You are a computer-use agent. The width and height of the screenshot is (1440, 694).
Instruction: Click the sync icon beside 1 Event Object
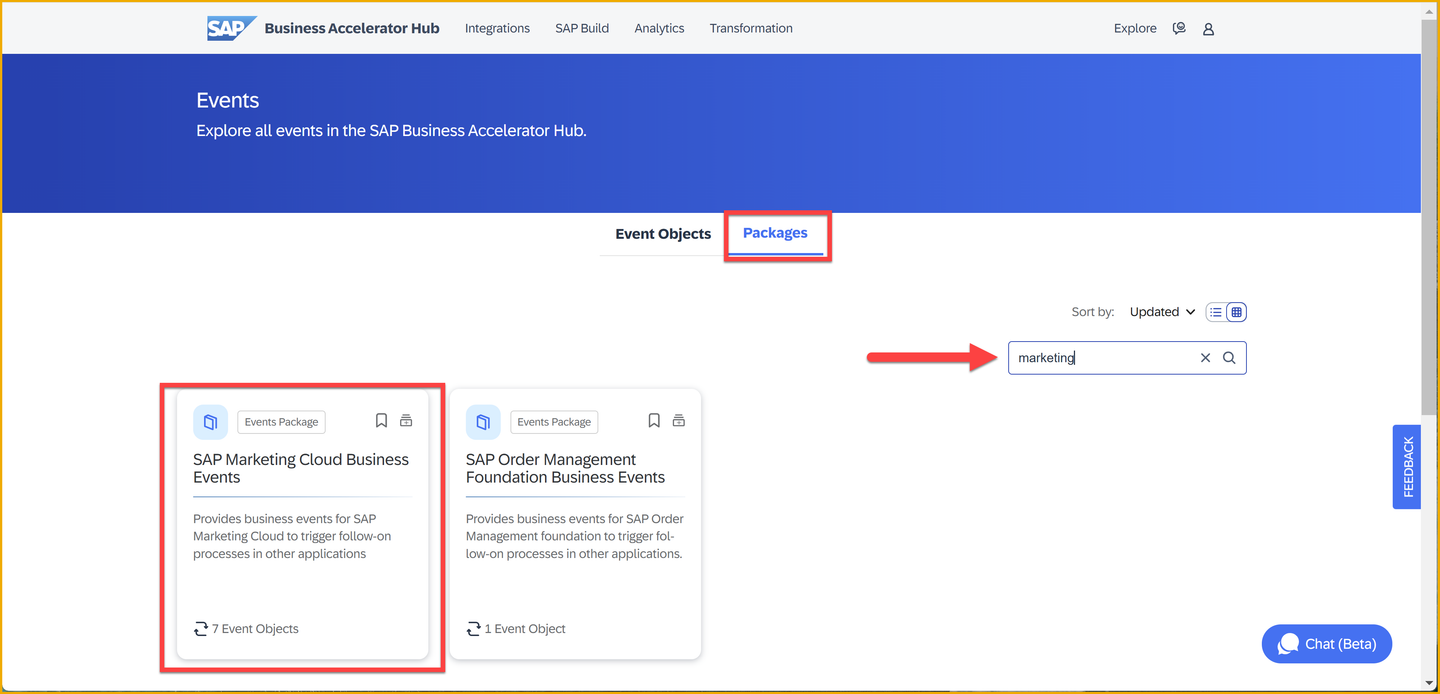[474, 629]
